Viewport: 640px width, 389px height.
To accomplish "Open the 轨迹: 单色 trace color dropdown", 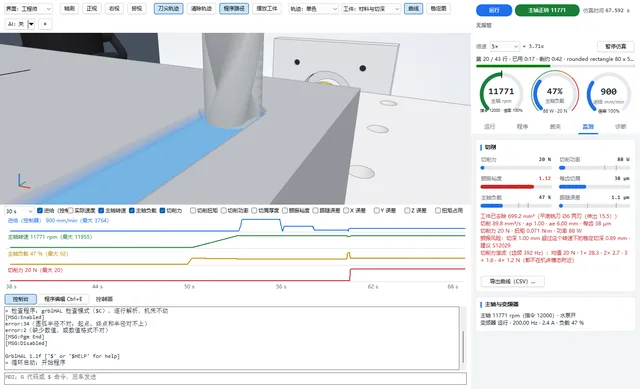I will (313, 9).
